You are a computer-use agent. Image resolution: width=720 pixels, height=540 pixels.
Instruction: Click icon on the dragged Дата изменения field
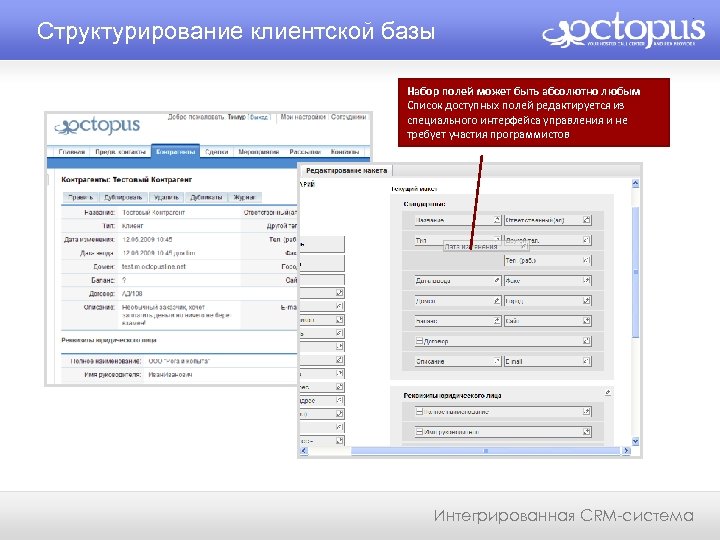pyautogui.click(x=524, y=247)
